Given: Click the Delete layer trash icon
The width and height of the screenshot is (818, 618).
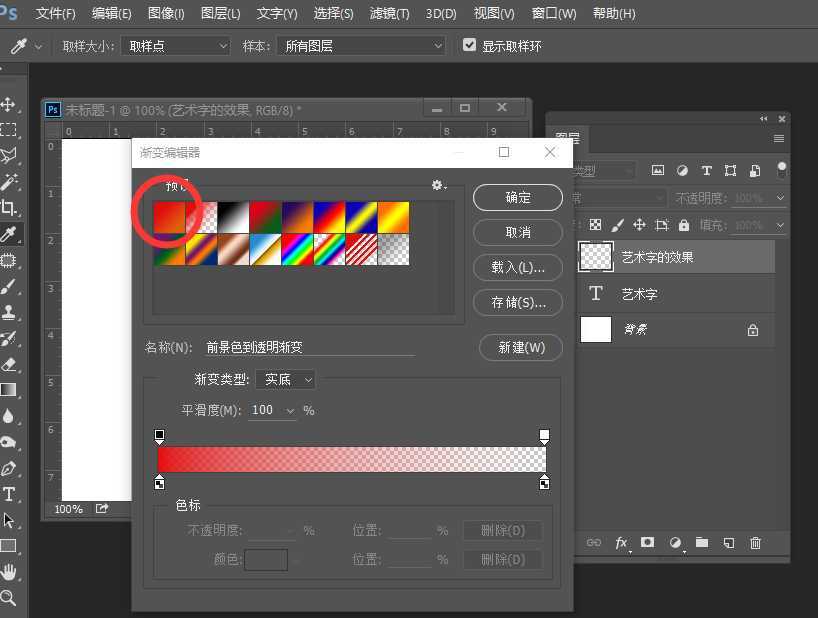Looking at the screenshot, I should (x=756, y=543).
